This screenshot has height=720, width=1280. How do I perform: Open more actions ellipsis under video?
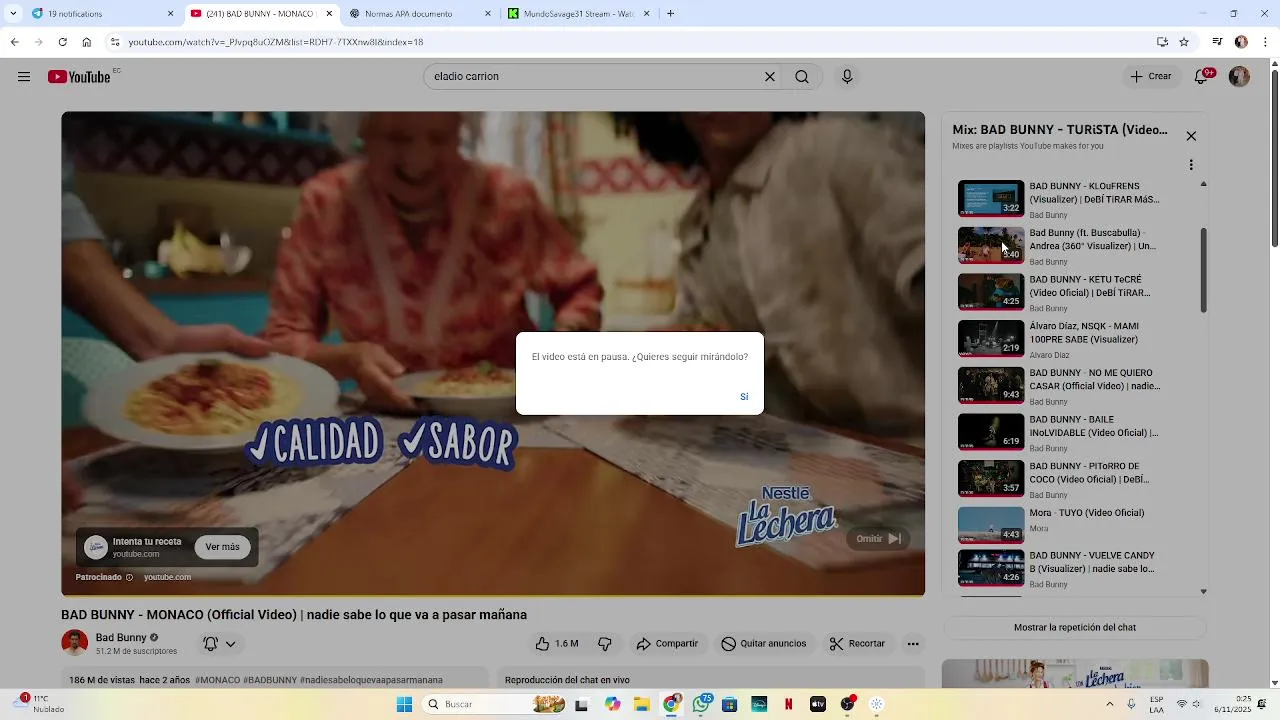(913, 644)
